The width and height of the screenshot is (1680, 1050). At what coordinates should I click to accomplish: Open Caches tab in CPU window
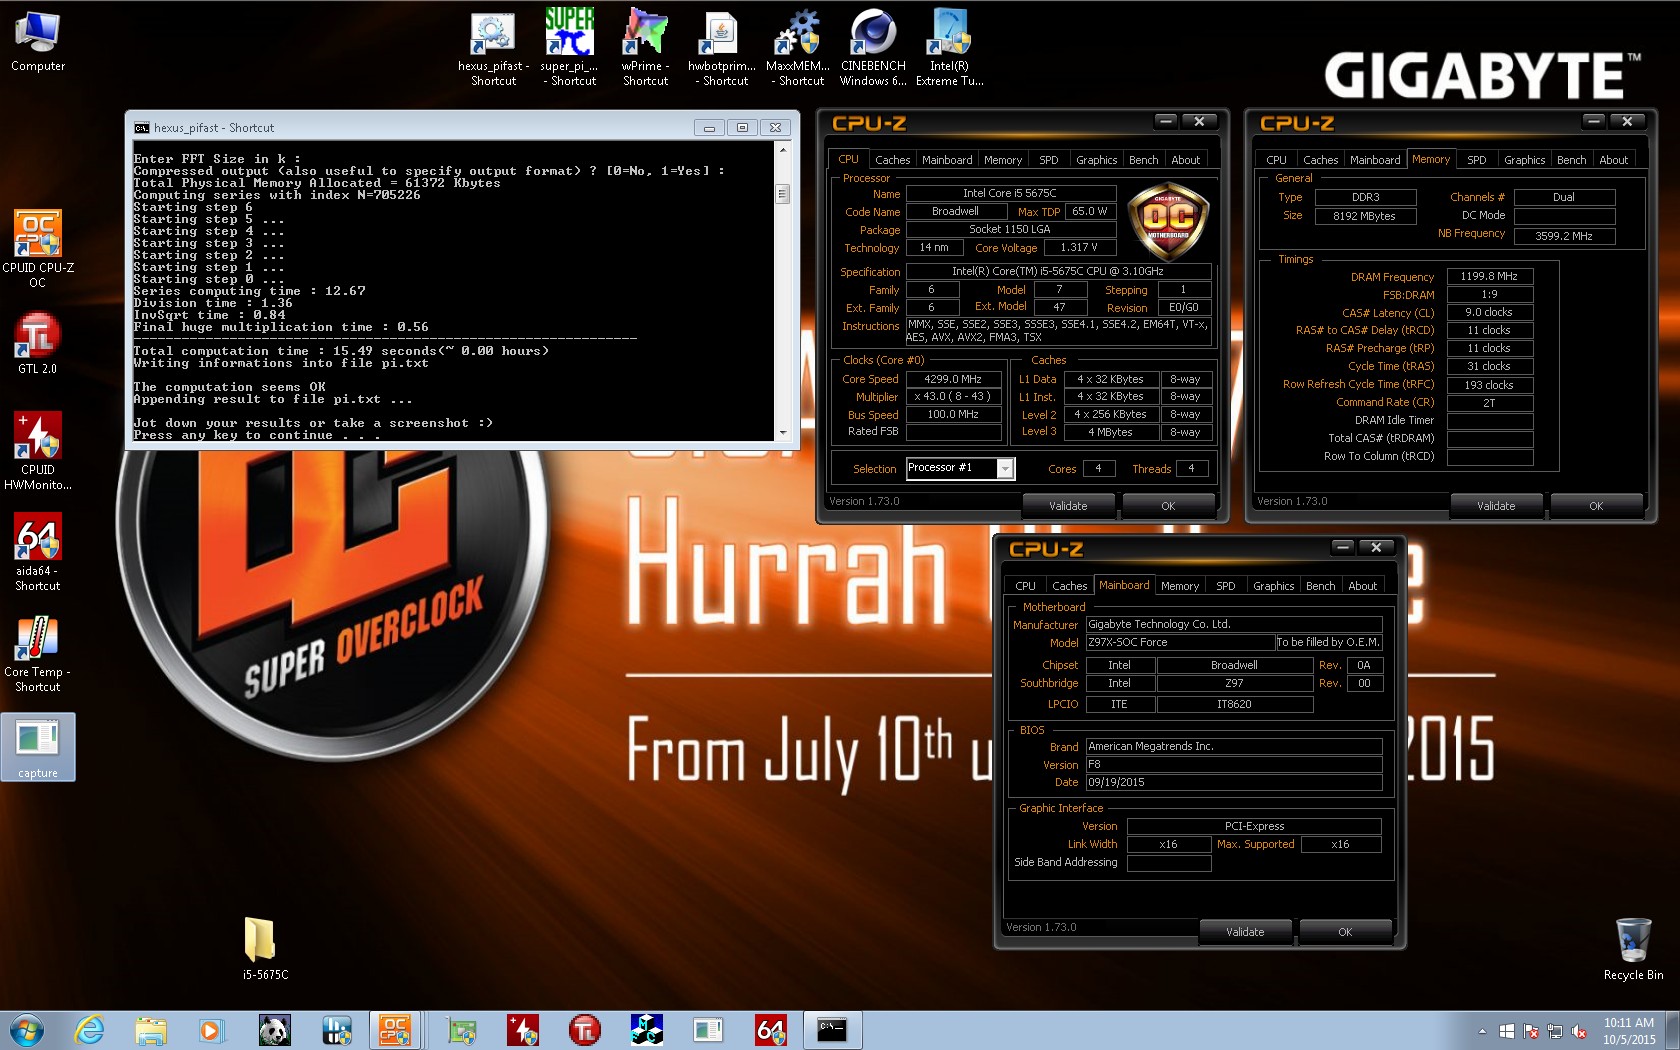pos(892,160)
